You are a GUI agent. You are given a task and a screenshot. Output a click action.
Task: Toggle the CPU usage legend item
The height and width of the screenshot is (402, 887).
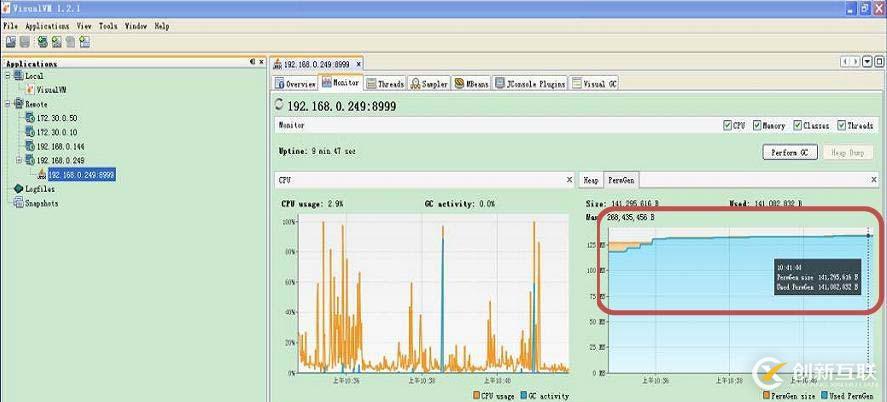tap(494, 396)
